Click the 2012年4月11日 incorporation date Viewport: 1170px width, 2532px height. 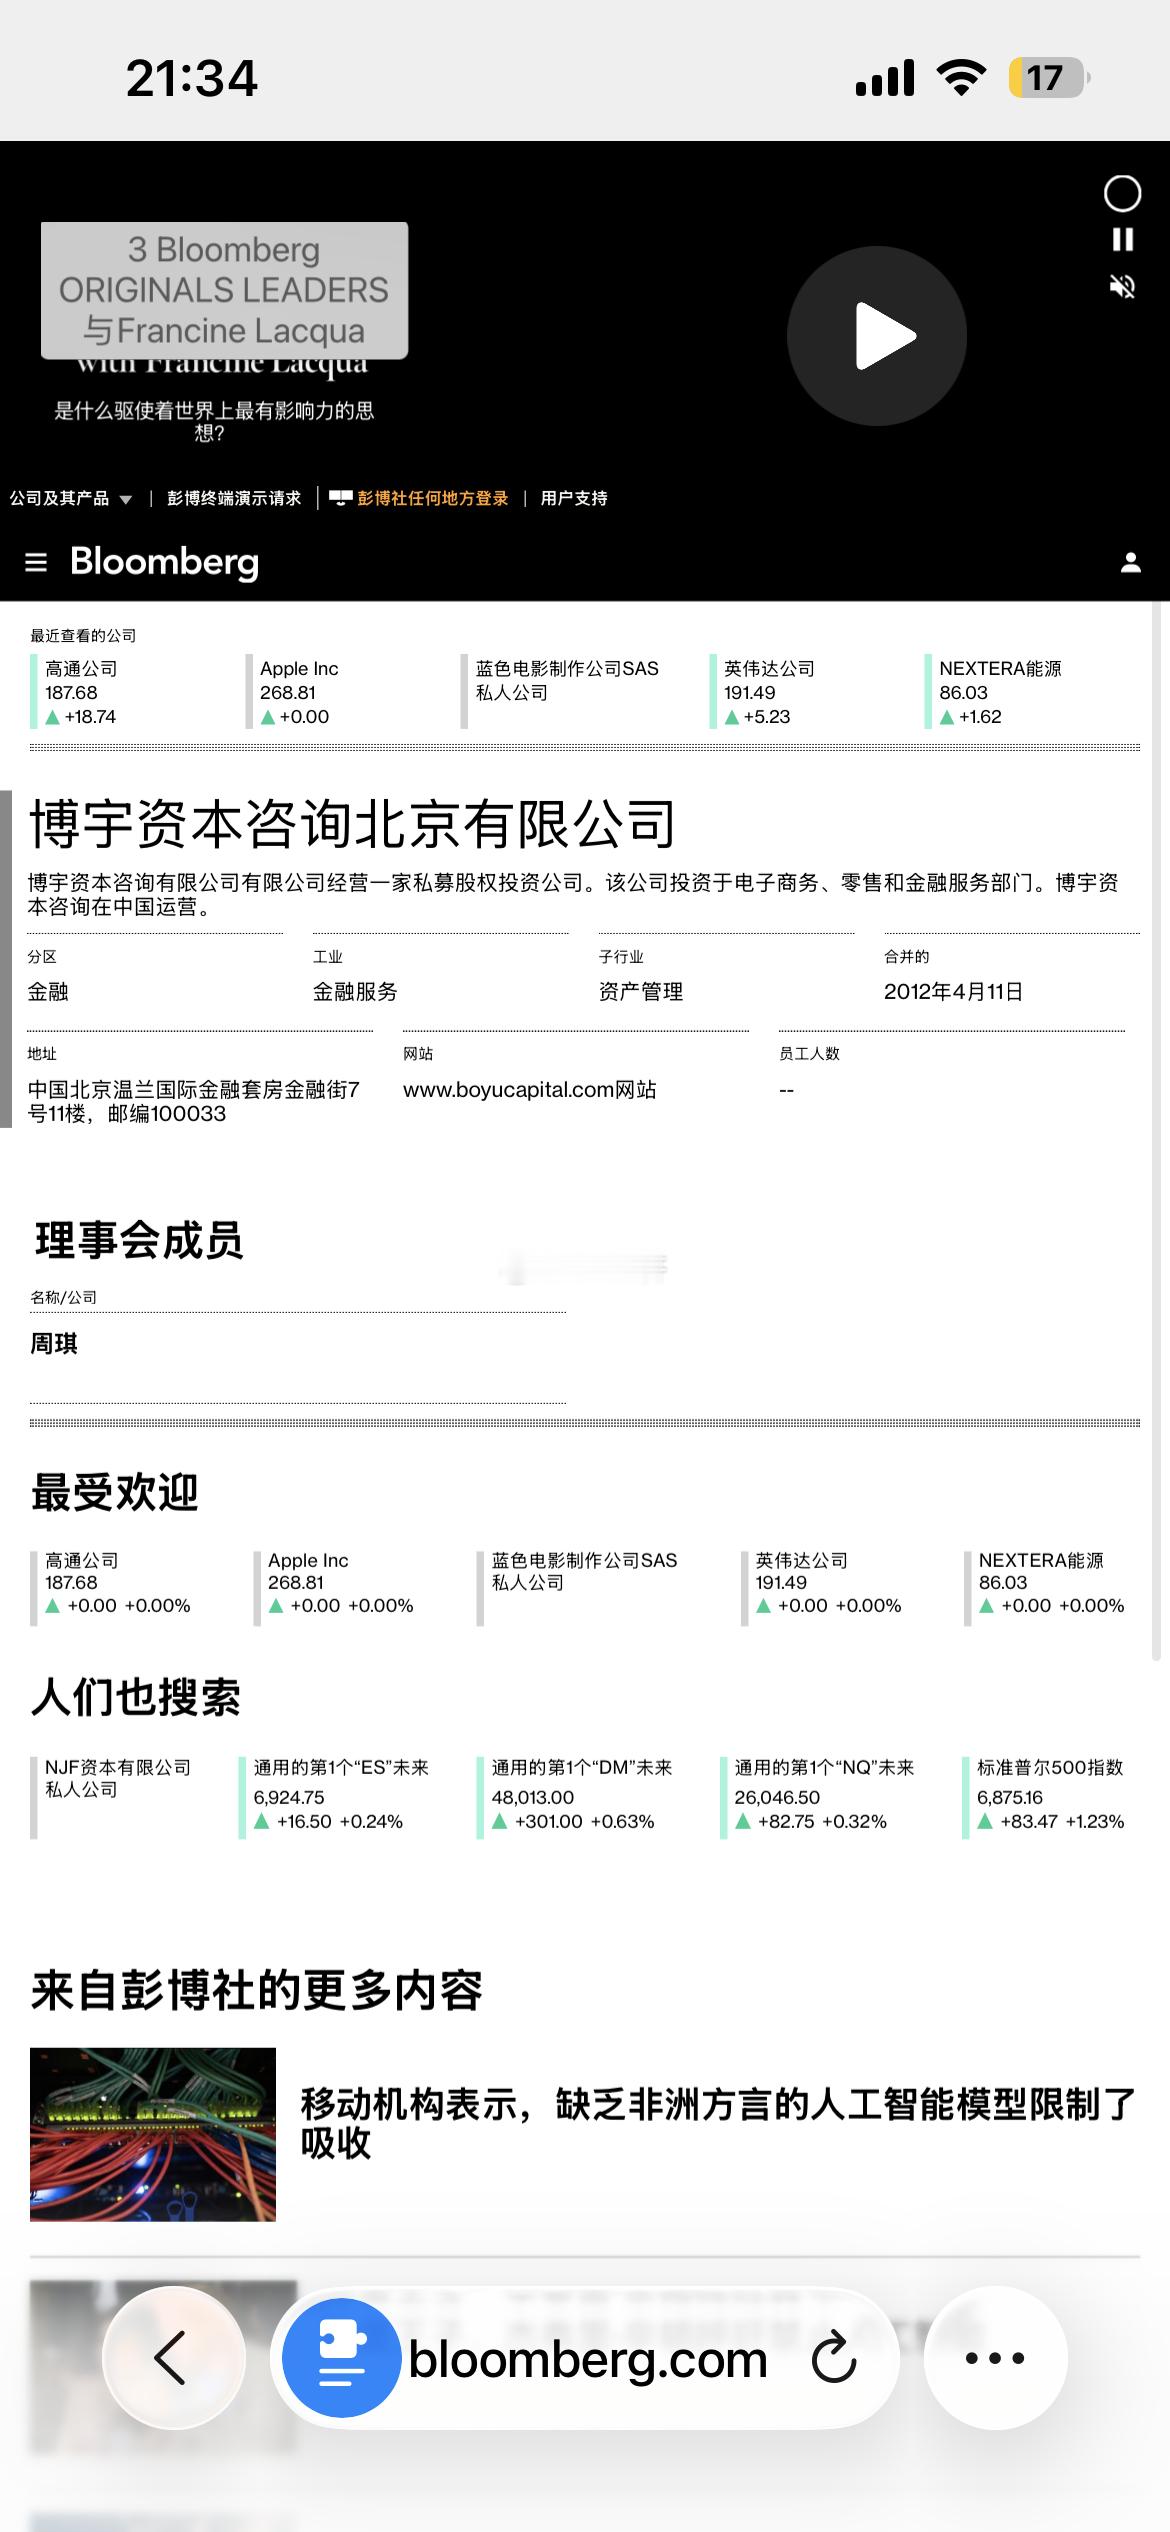pos(953,992)
